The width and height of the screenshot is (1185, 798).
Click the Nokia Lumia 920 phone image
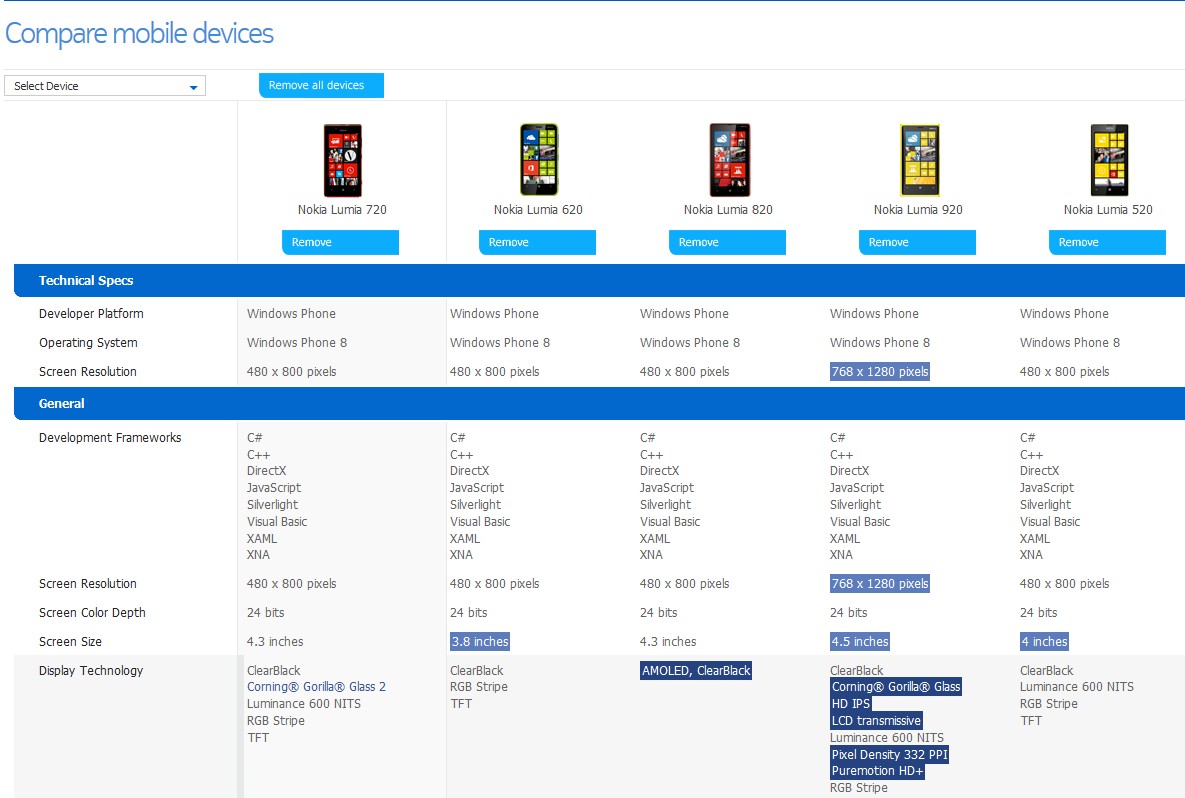point(920,160)
